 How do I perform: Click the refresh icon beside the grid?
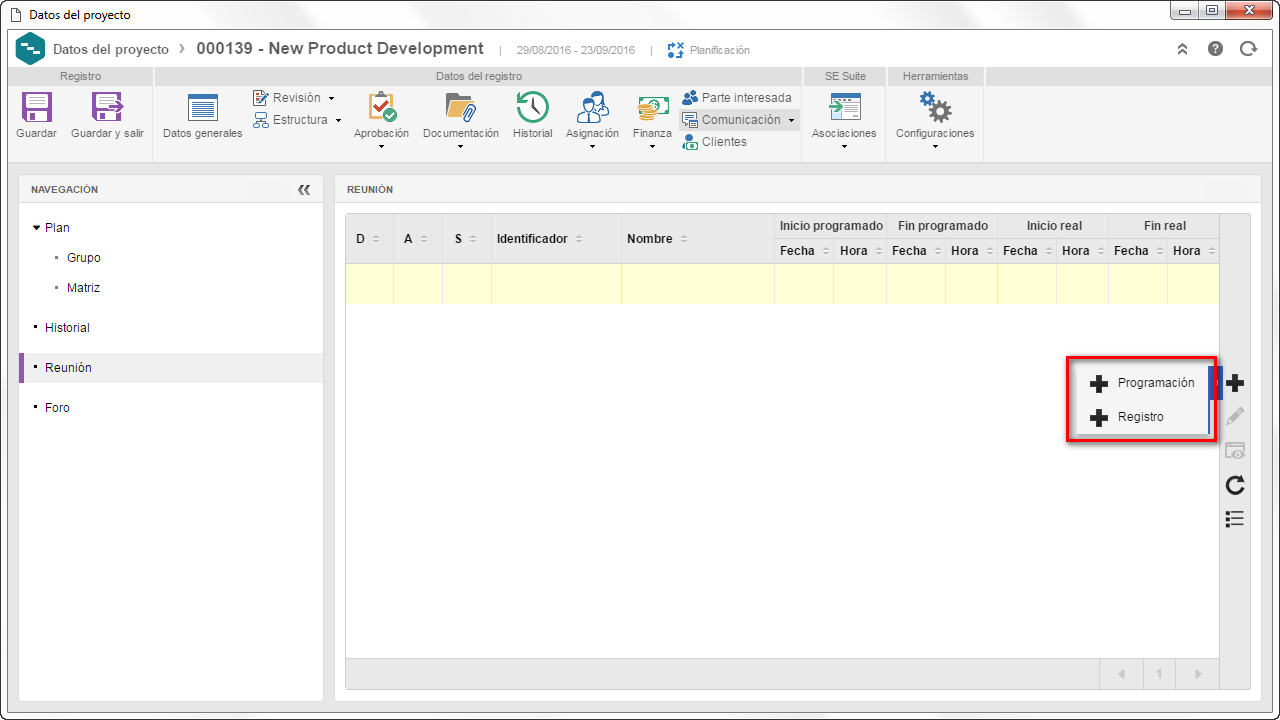[1235, 485]
